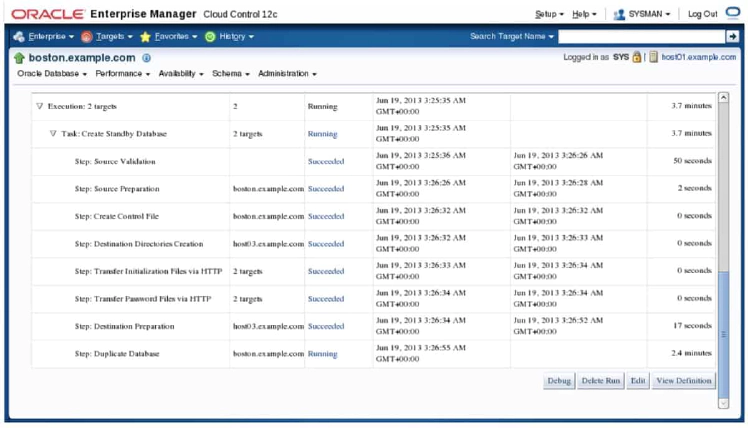The height and width of the screenshot is (428, 750).
Task: Select the Step: Duplicate Database row text
Action: (x=117, y=354)
